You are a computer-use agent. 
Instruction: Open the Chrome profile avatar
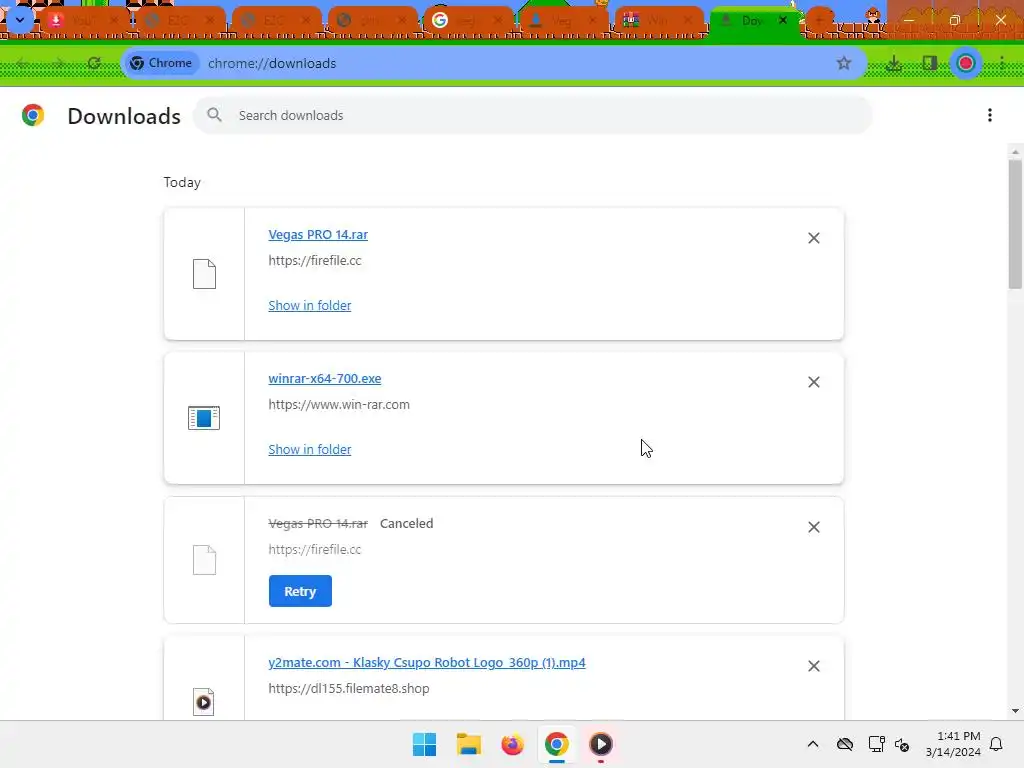pos(966,63)
